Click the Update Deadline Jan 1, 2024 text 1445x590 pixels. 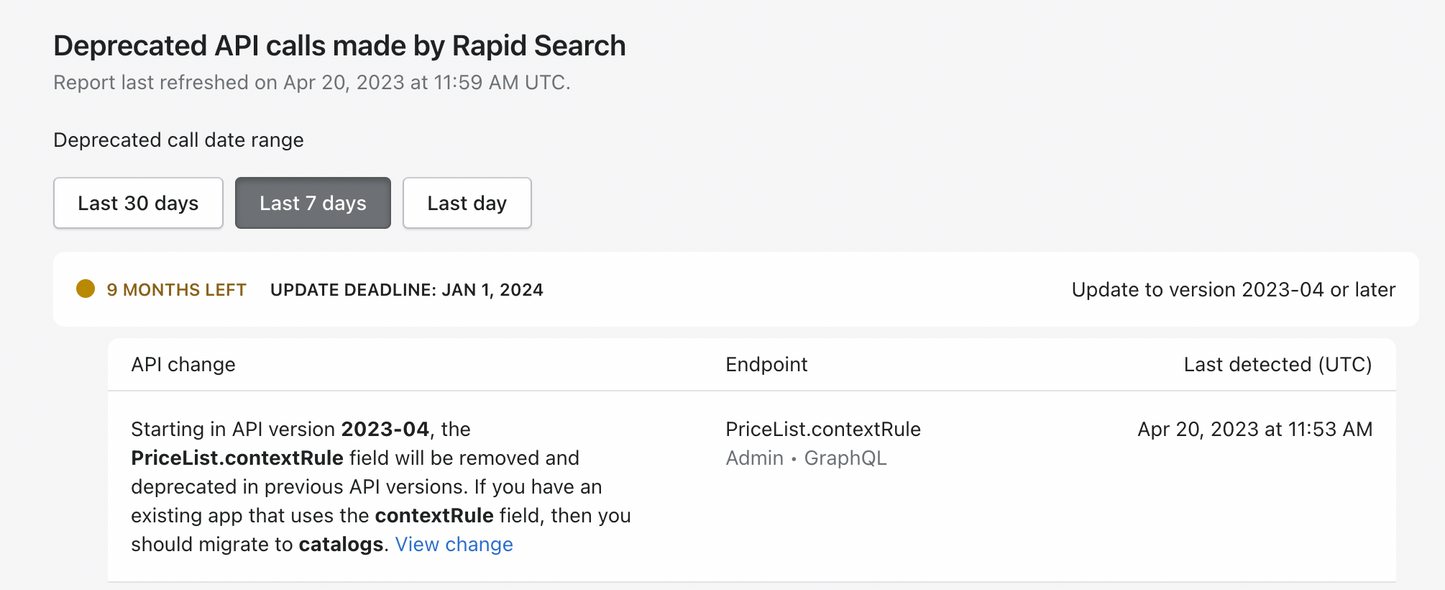(407, 290)
